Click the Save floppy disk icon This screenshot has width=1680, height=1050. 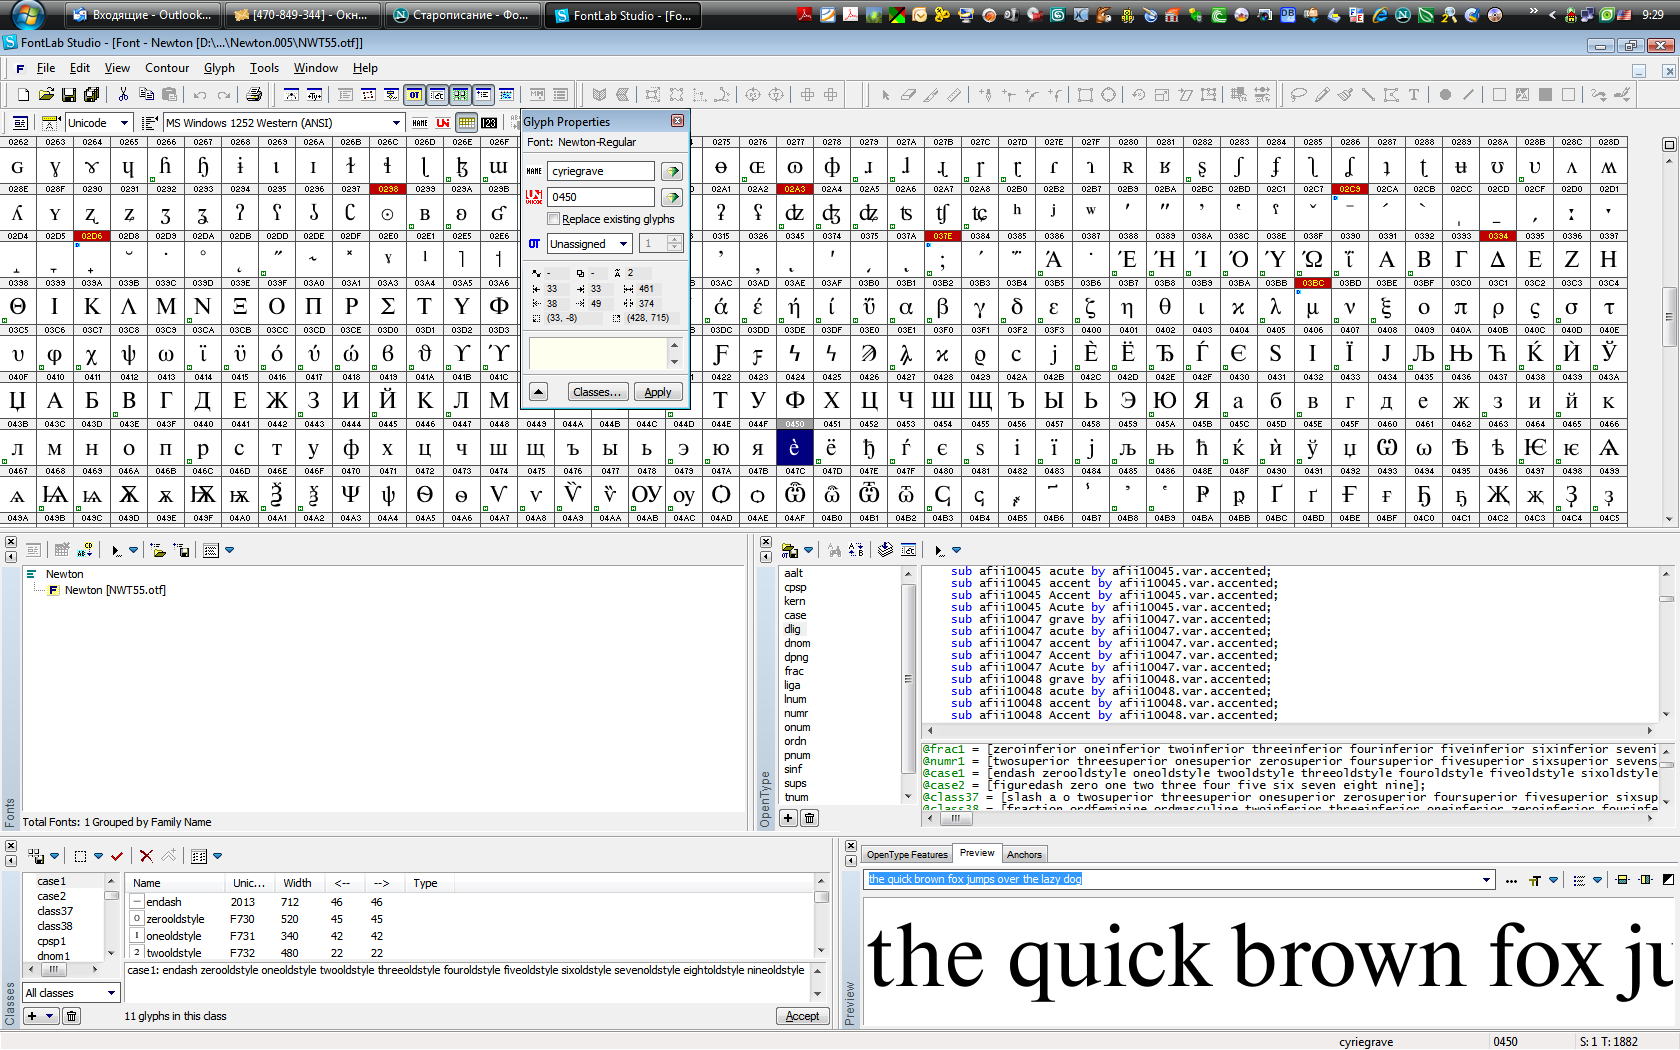pyautogui.click(x=69, y=95)
